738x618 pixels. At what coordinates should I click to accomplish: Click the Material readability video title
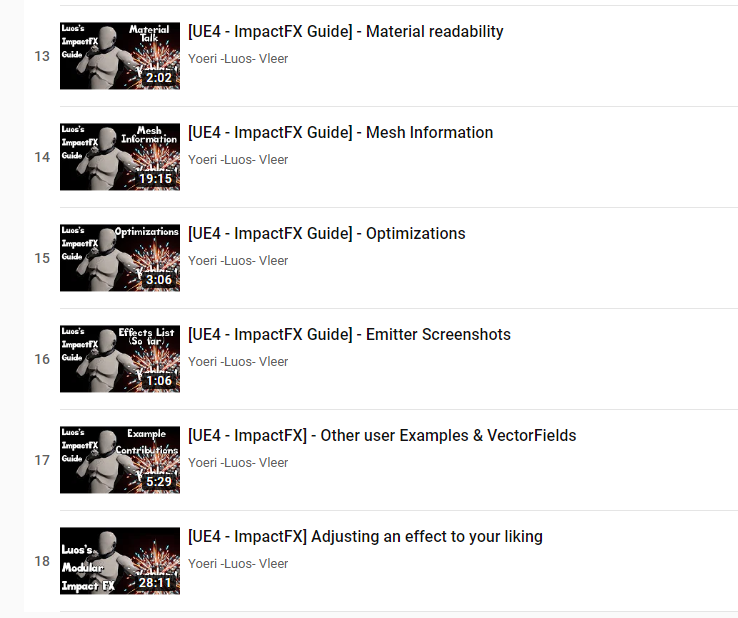tap(345, 32)
